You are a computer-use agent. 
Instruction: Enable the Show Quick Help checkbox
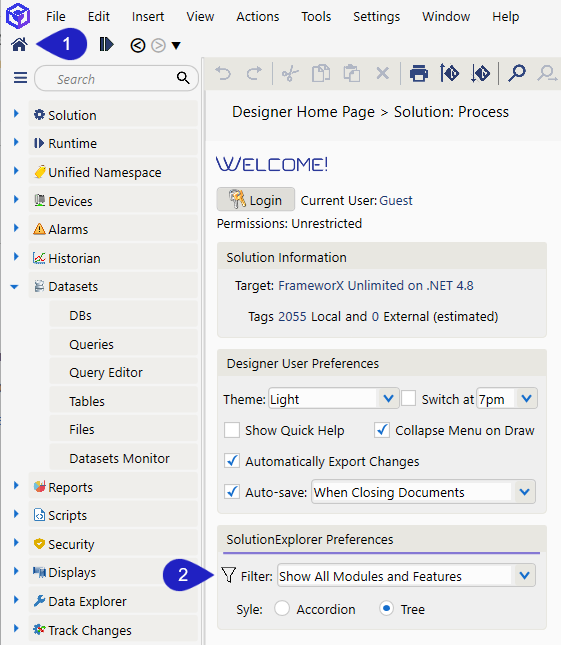(232, 430)
